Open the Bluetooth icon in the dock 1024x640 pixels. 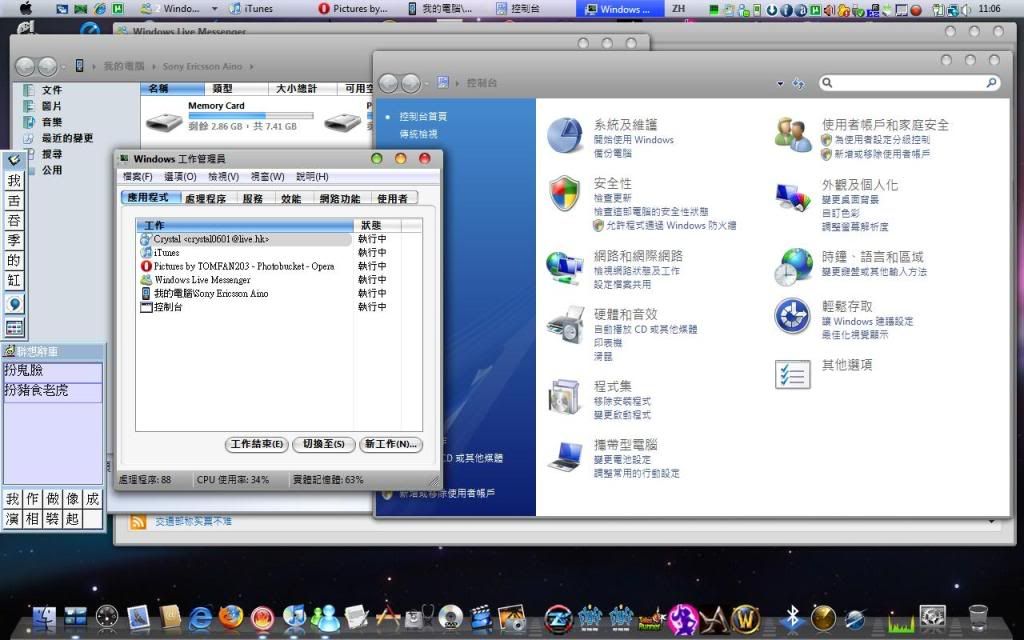792,616
